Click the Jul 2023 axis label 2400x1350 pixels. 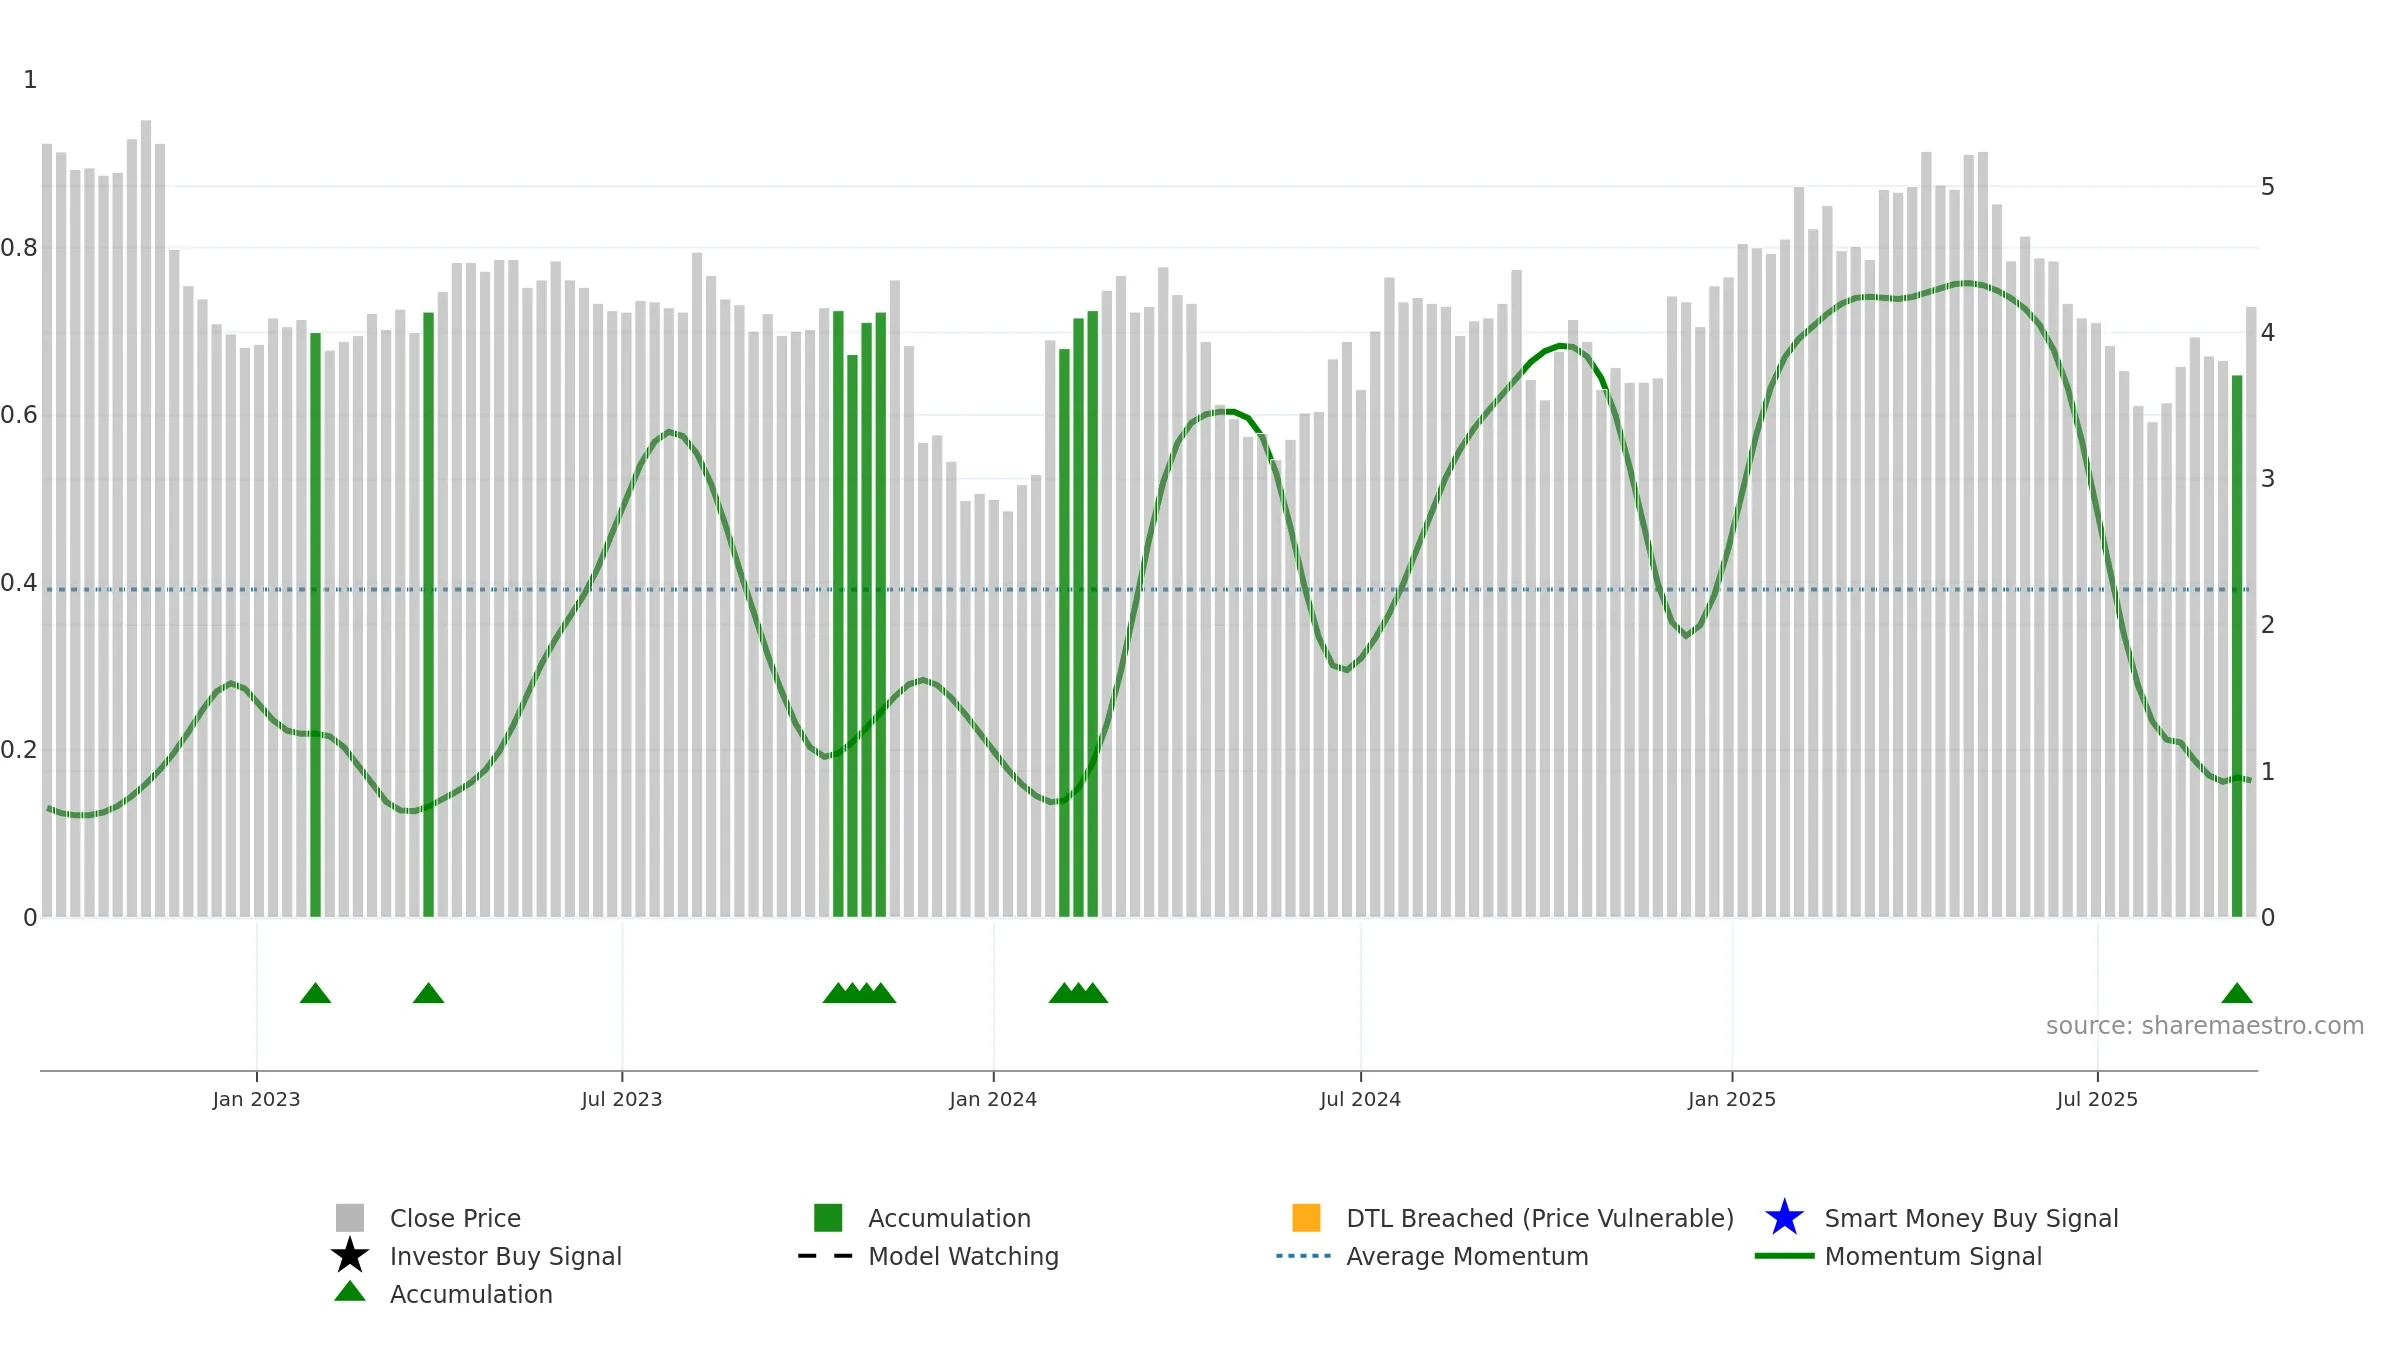(x=622, y=1100)
